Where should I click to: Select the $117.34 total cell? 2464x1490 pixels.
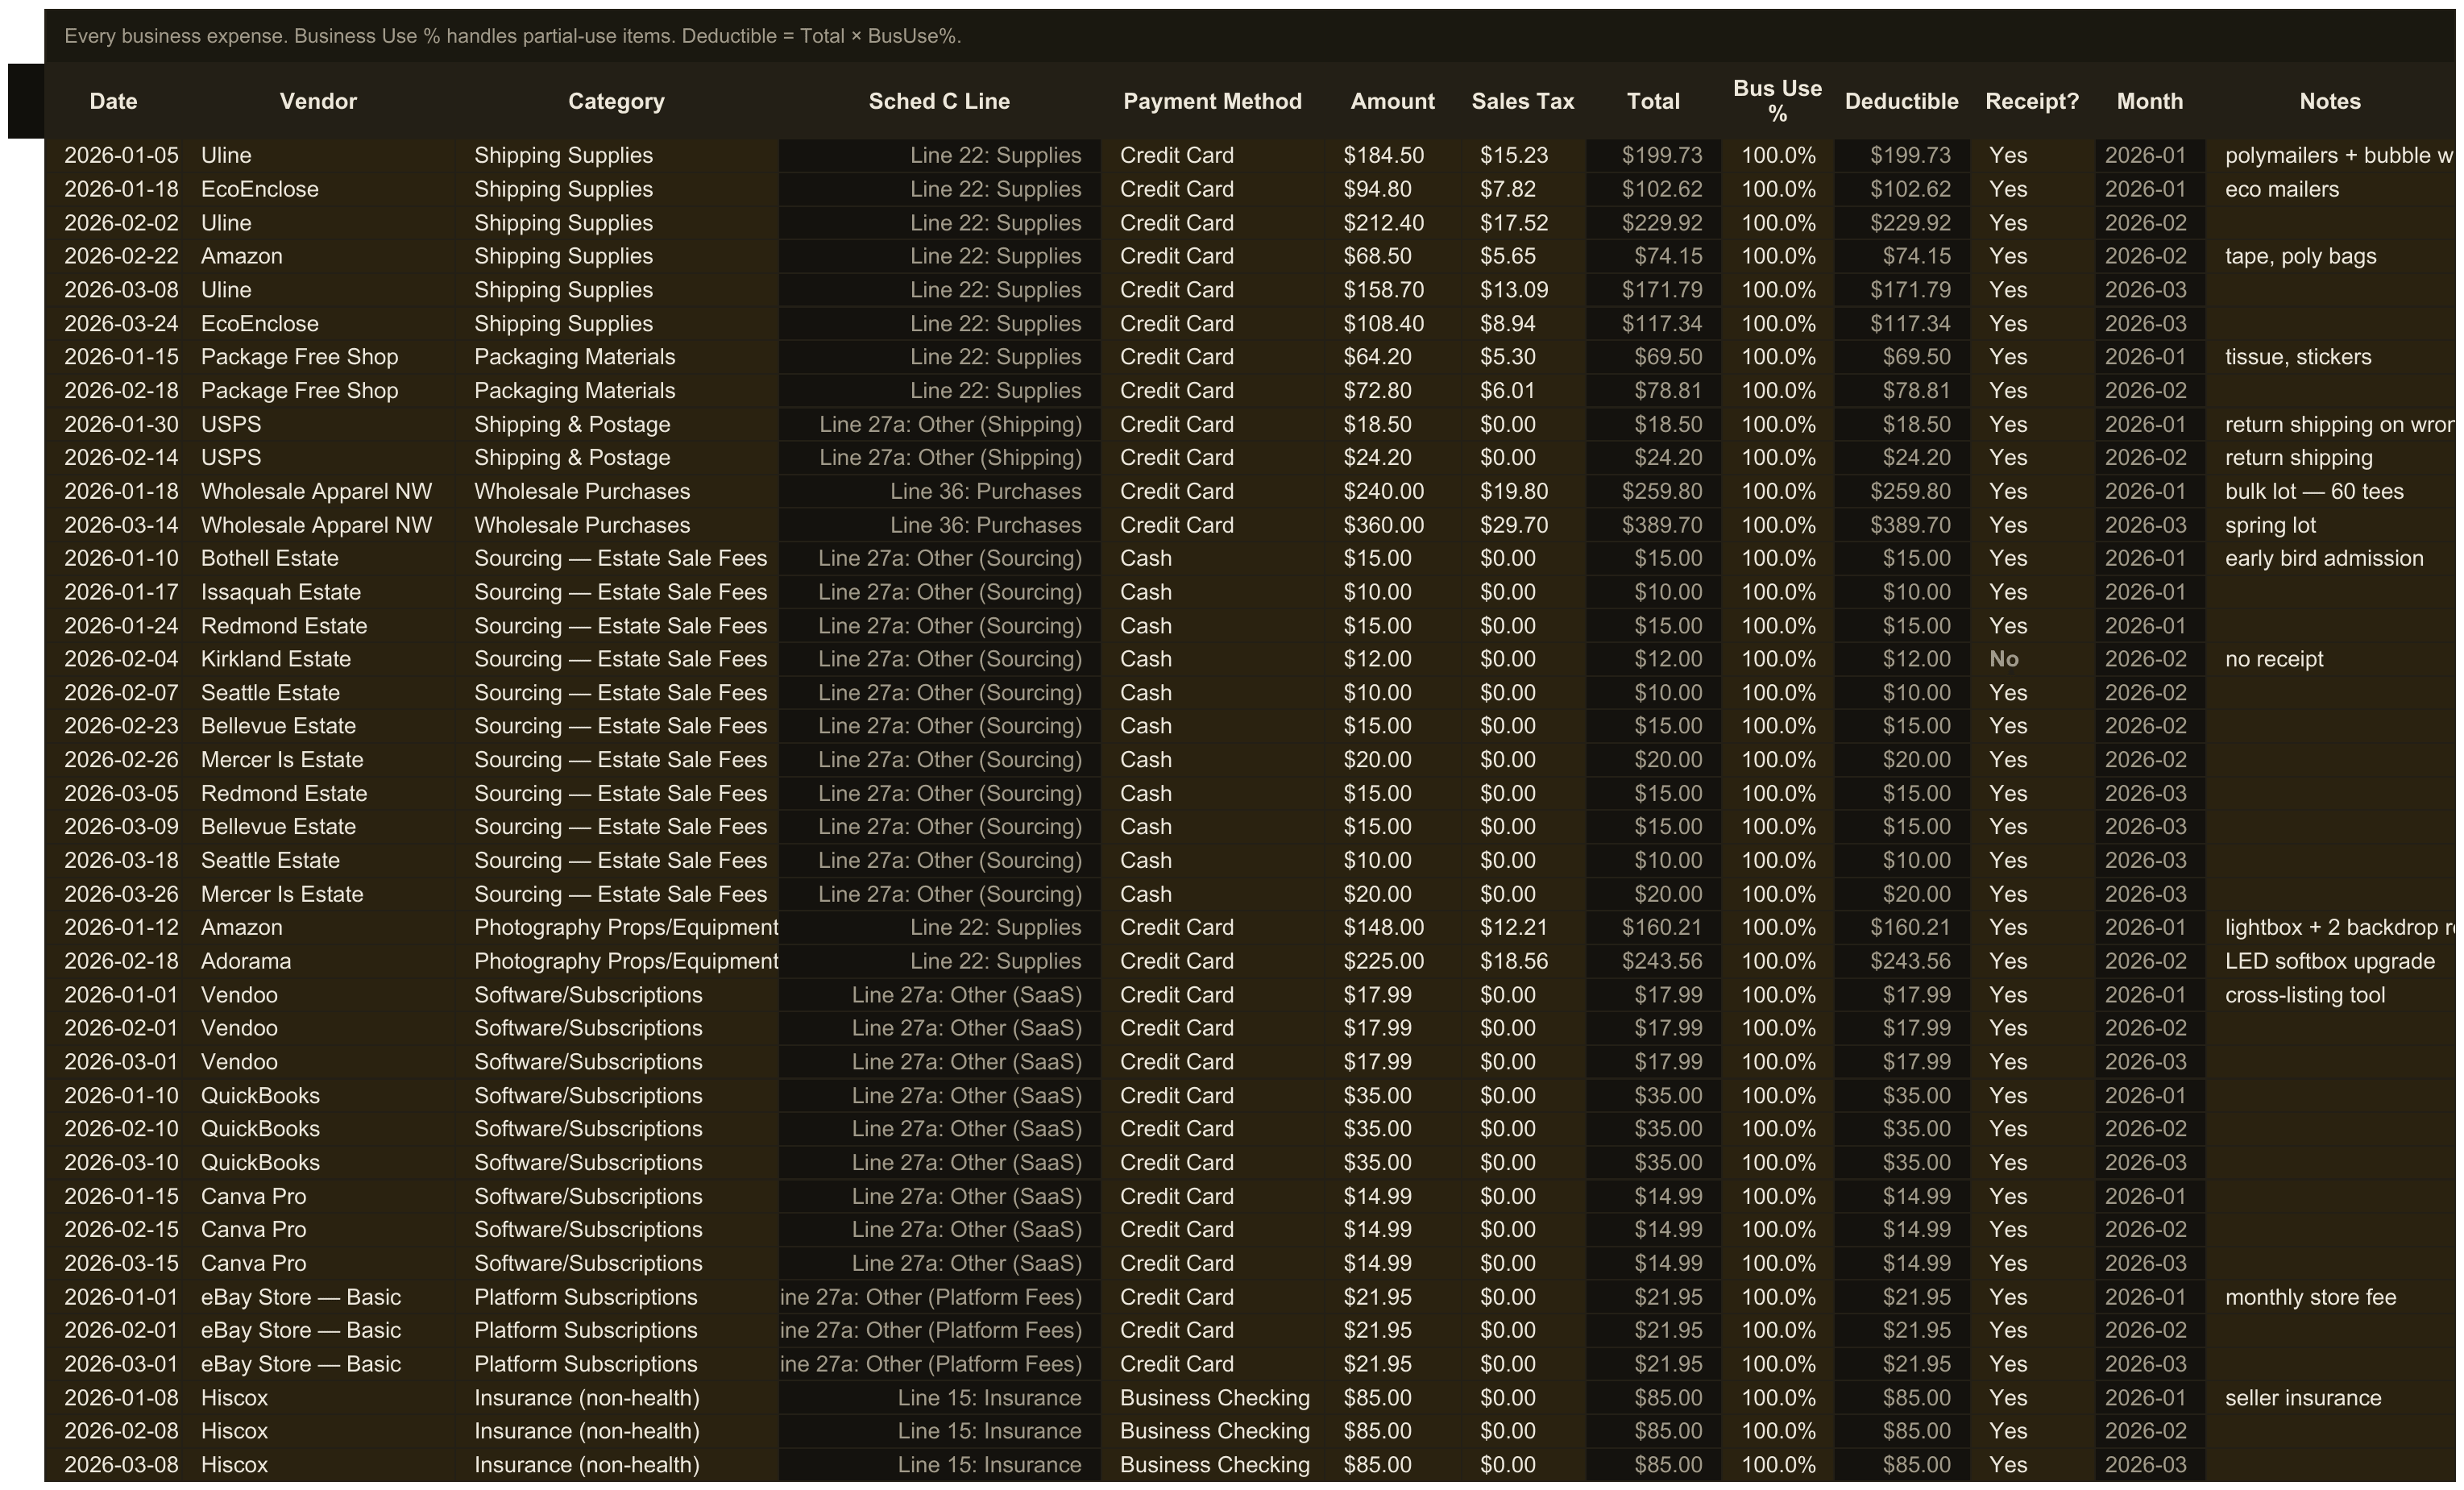[x=1653, y=324]
